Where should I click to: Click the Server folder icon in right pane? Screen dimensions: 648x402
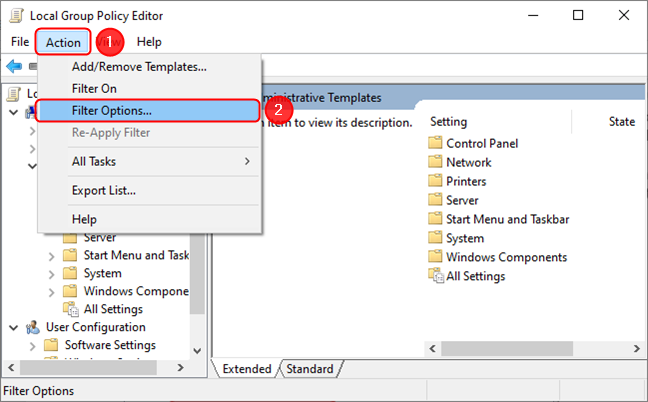tap(435, 200)
